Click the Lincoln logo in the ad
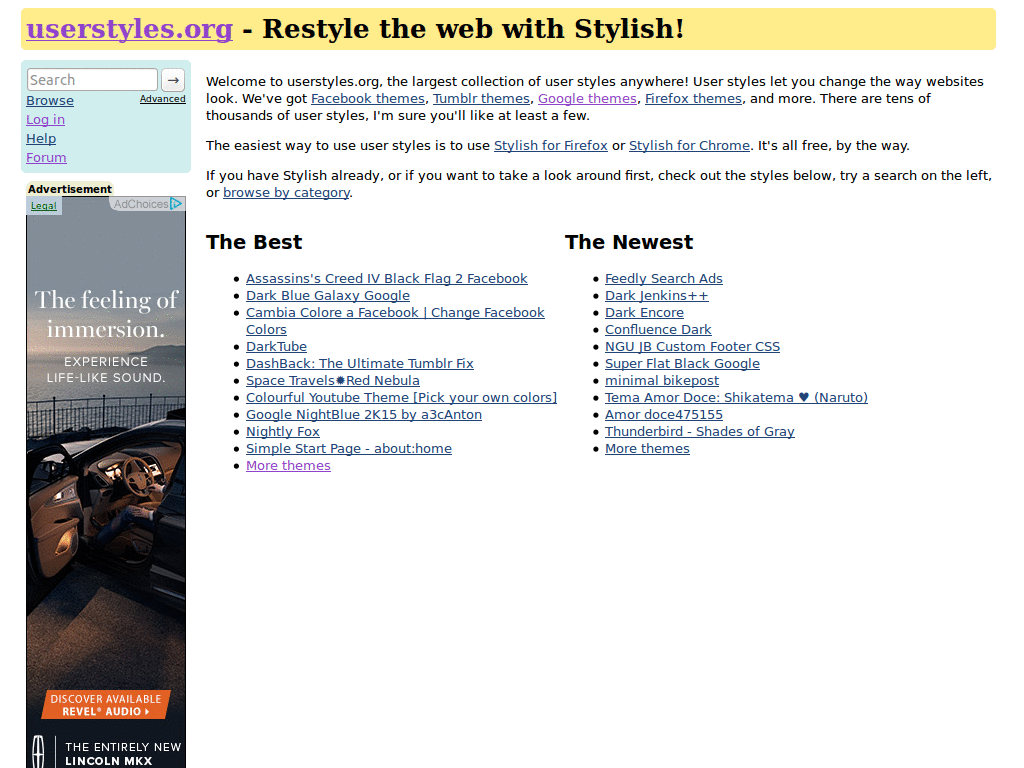Viewport: 1024px width, 768px height. click(39, 752)
